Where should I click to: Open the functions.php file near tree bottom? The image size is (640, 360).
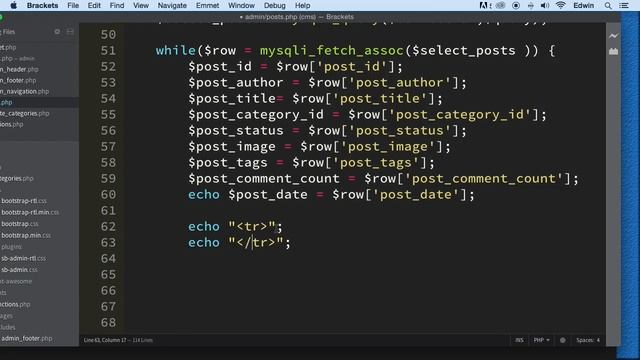[x=15, y=304]
